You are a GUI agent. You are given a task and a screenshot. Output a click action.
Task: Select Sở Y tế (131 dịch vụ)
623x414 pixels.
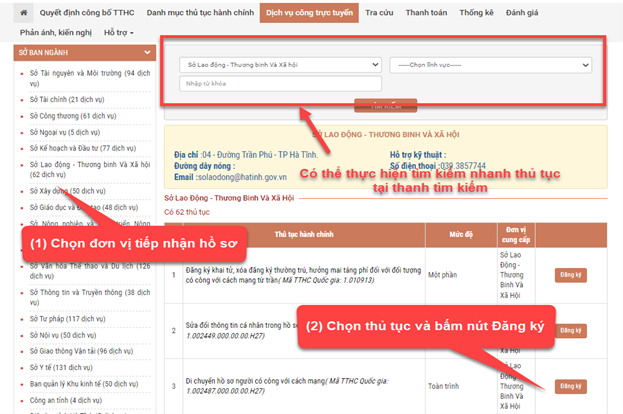(x=61, y=368)
